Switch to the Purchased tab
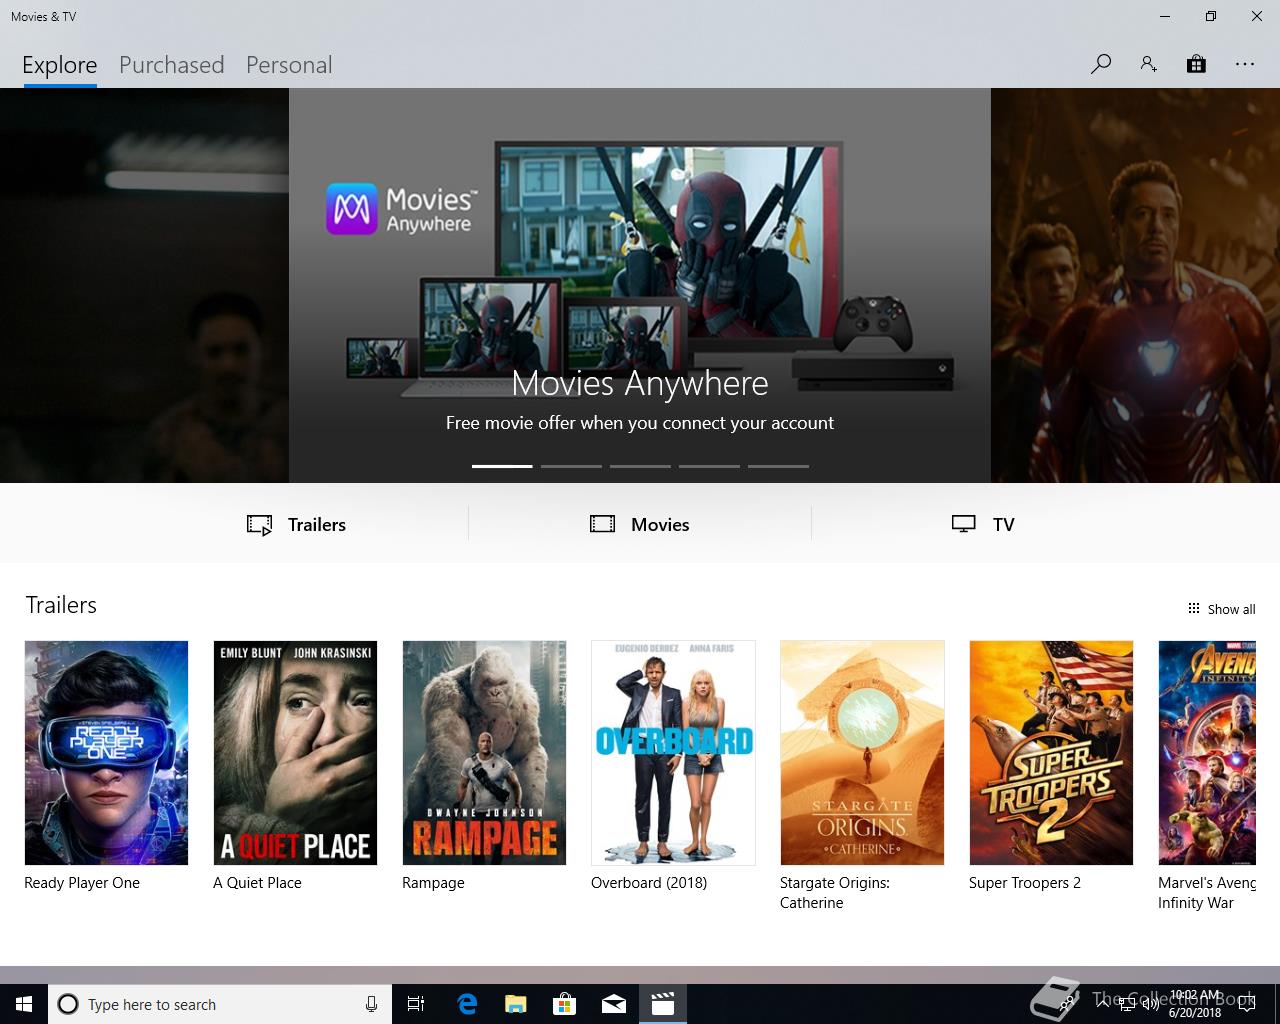The width and height of the screenshot is (1280, 1024). tap(172, 65)
